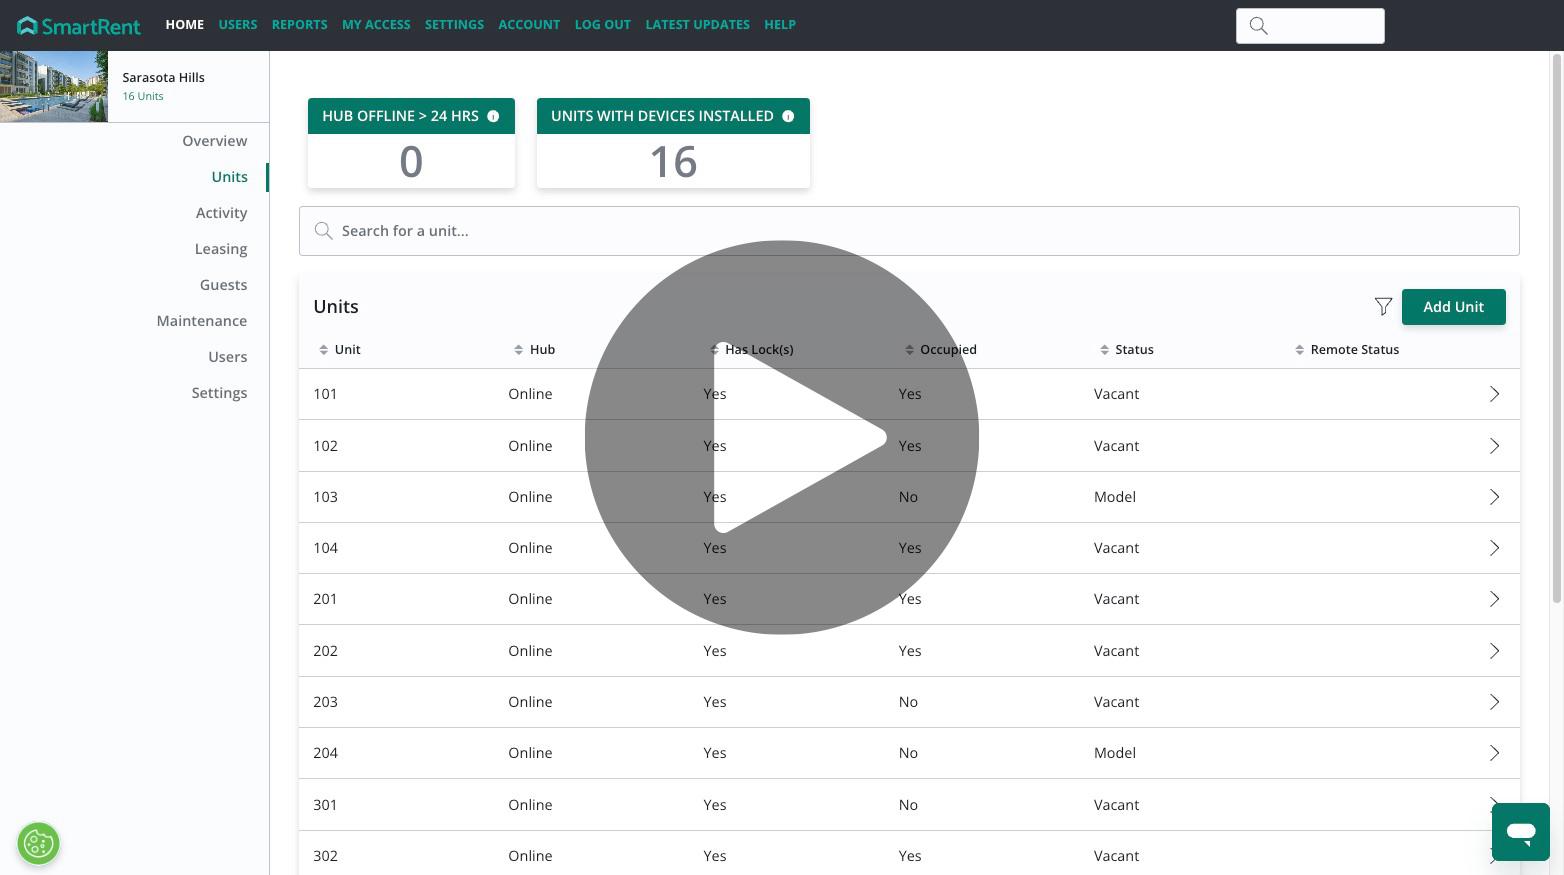Go to Latest Updates in navbar
Viewport: 1564px width, 875px height.
tap(697, 25)
